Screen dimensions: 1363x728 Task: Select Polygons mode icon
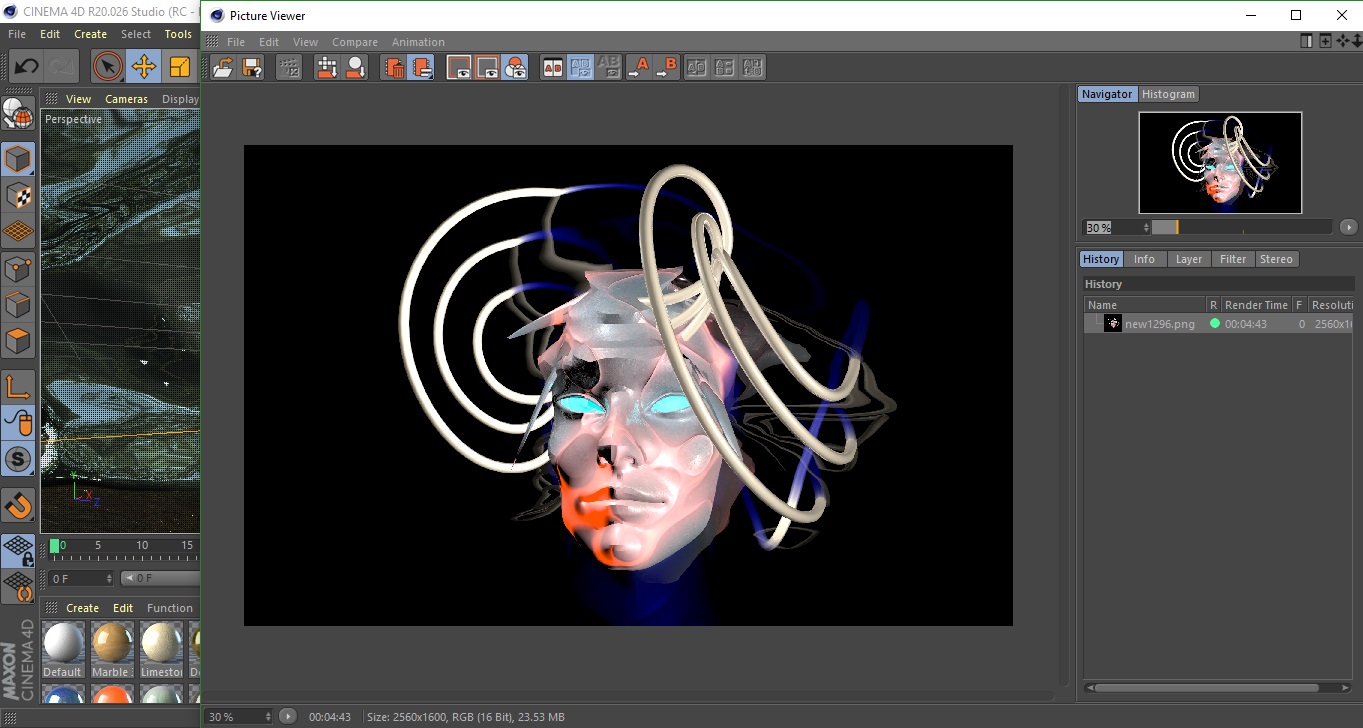point(18,341)
